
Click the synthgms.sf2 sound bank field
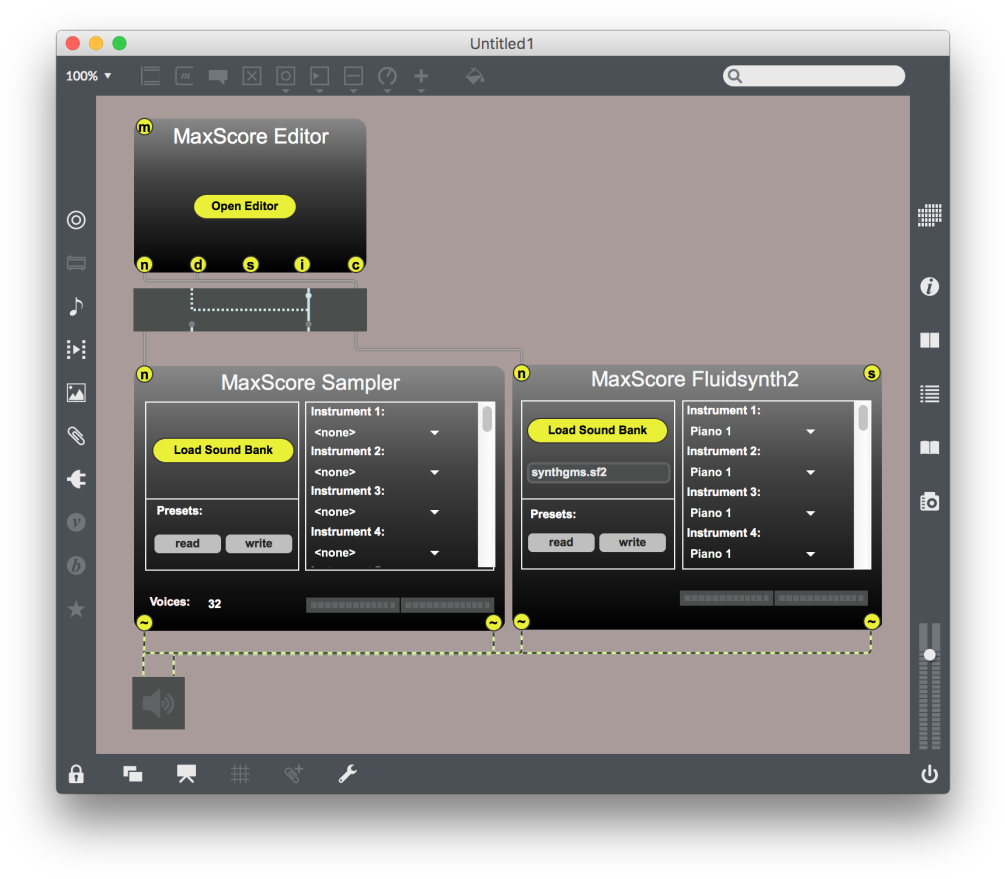[599, 473]
